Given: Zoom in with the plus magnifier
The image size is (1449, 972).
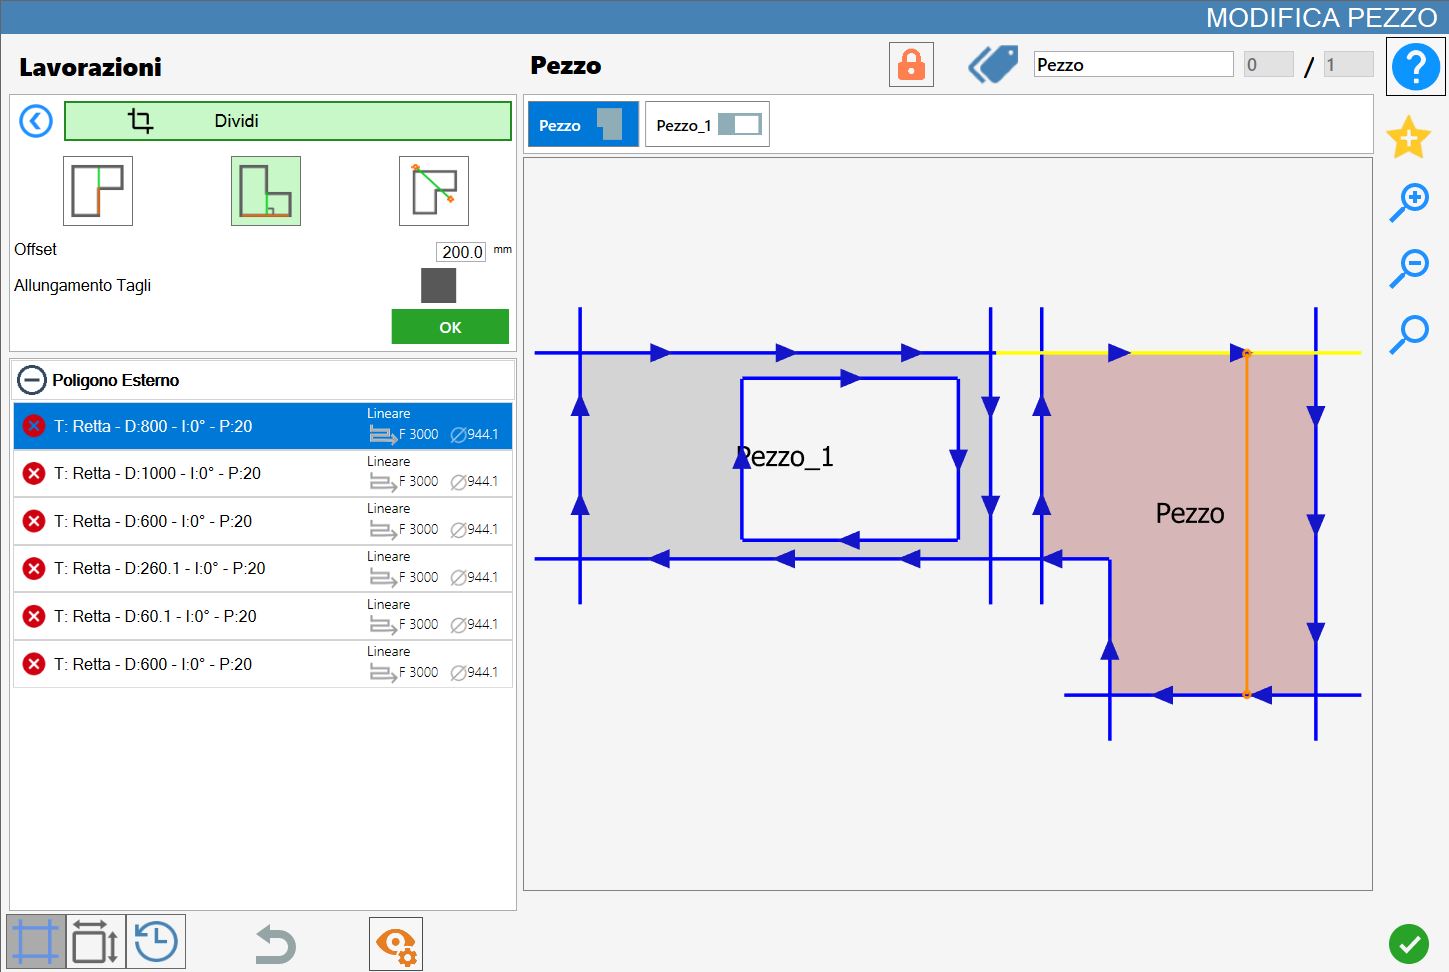Looking at the screenshot, I should click(1409, 202).
